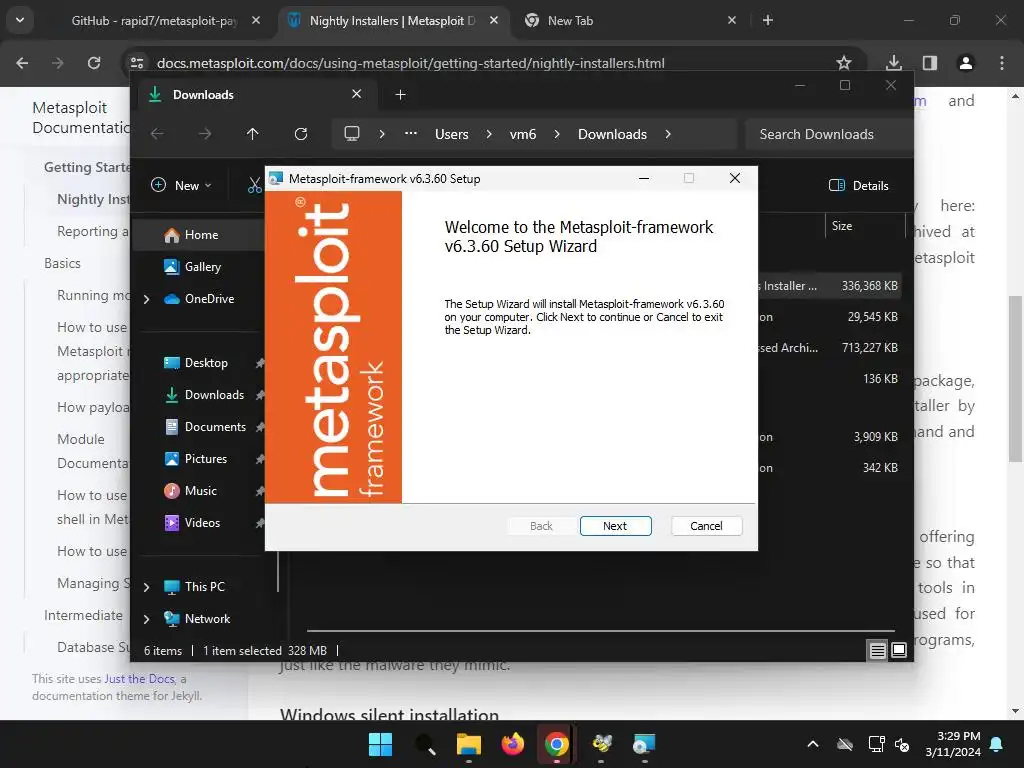Screen dimensions: 1024x768
Task: Refresh the Explorer Downloads folder
Action: coord(300,134)
